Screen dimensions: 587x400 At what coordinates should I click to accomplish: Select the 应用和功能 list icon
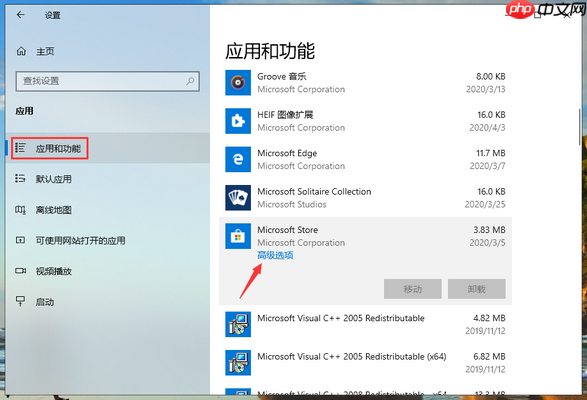coord(20,148)
